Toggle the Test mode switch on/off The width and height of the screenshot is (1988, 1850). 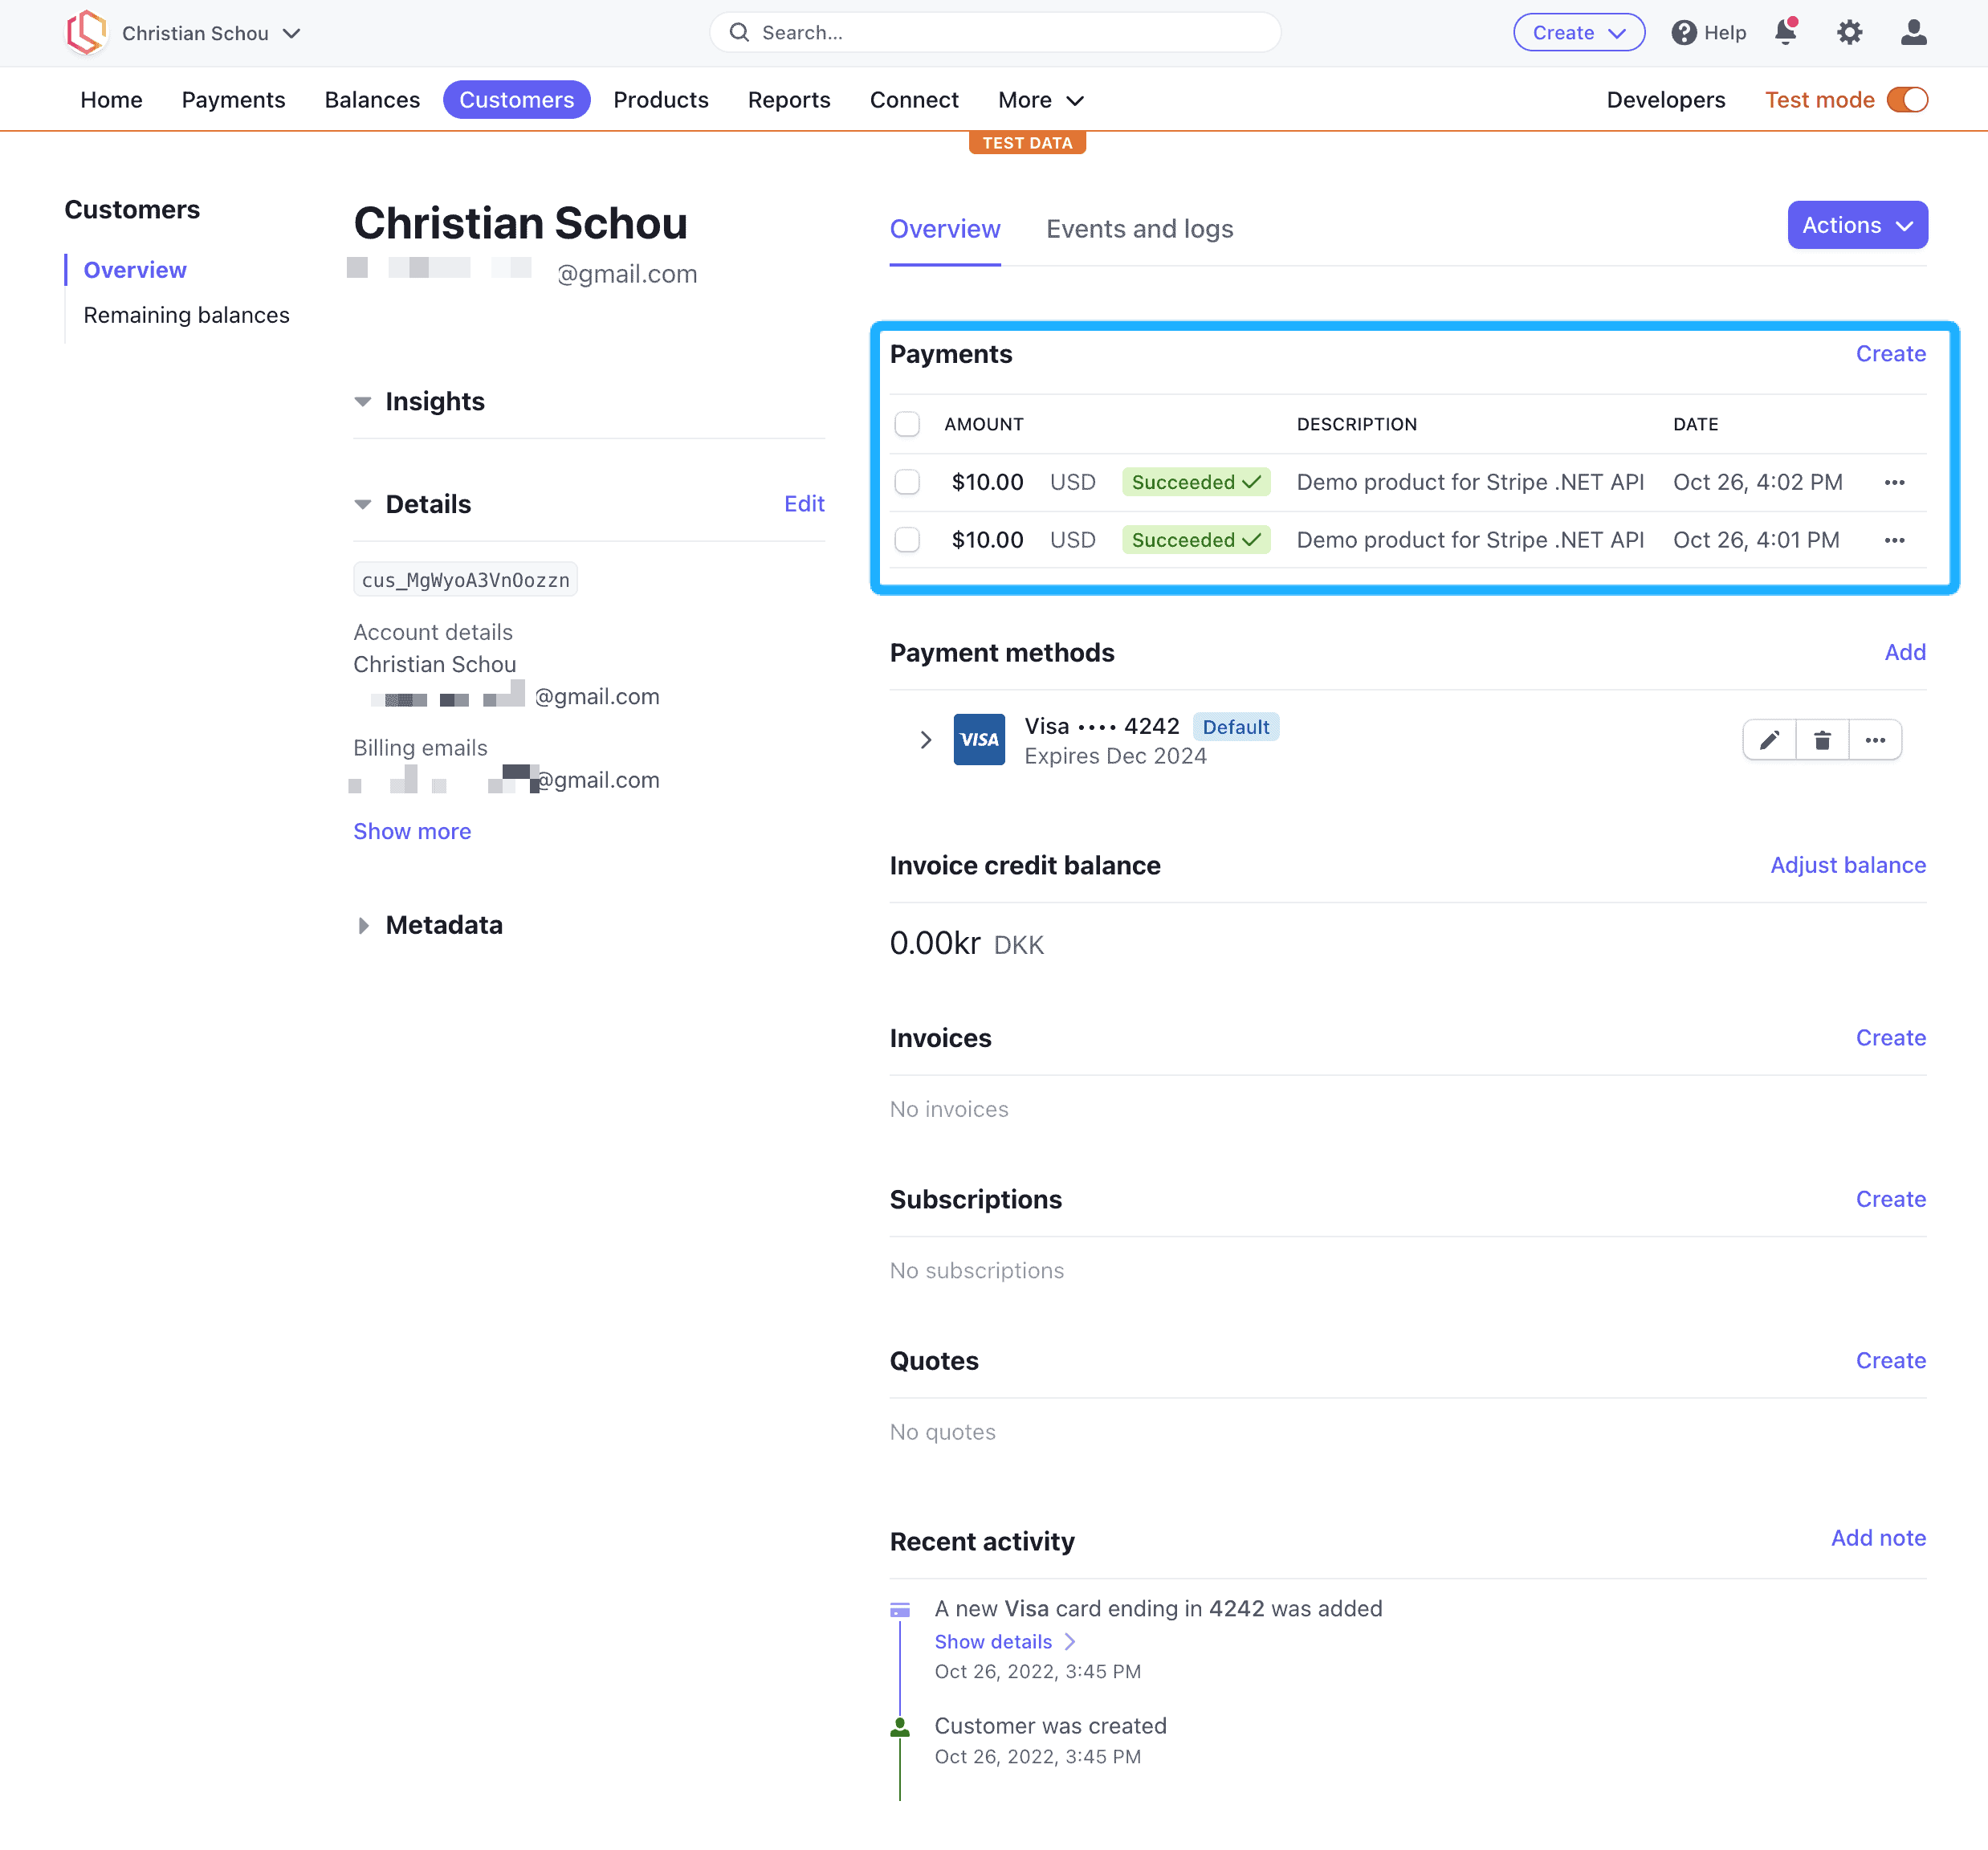1910,99
